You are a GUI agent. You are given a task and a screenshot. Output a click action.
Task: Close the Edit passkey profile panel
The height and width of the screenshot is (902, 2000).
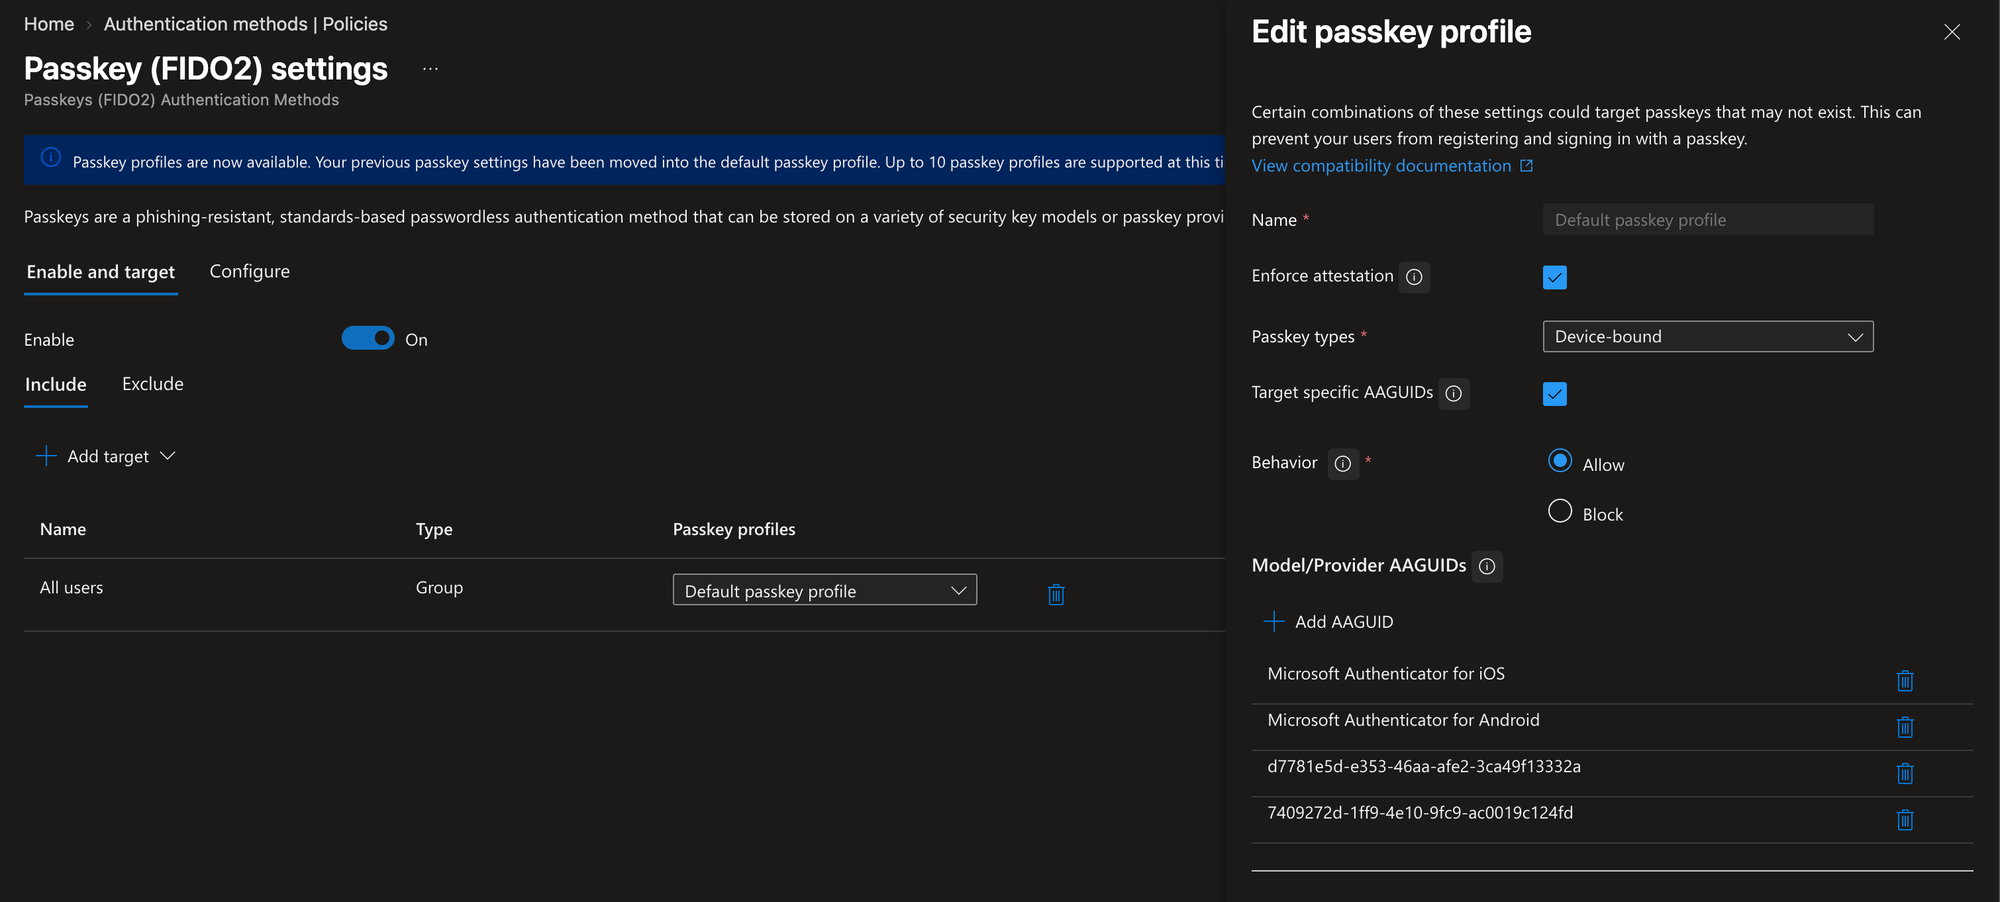click(1952, 32)
